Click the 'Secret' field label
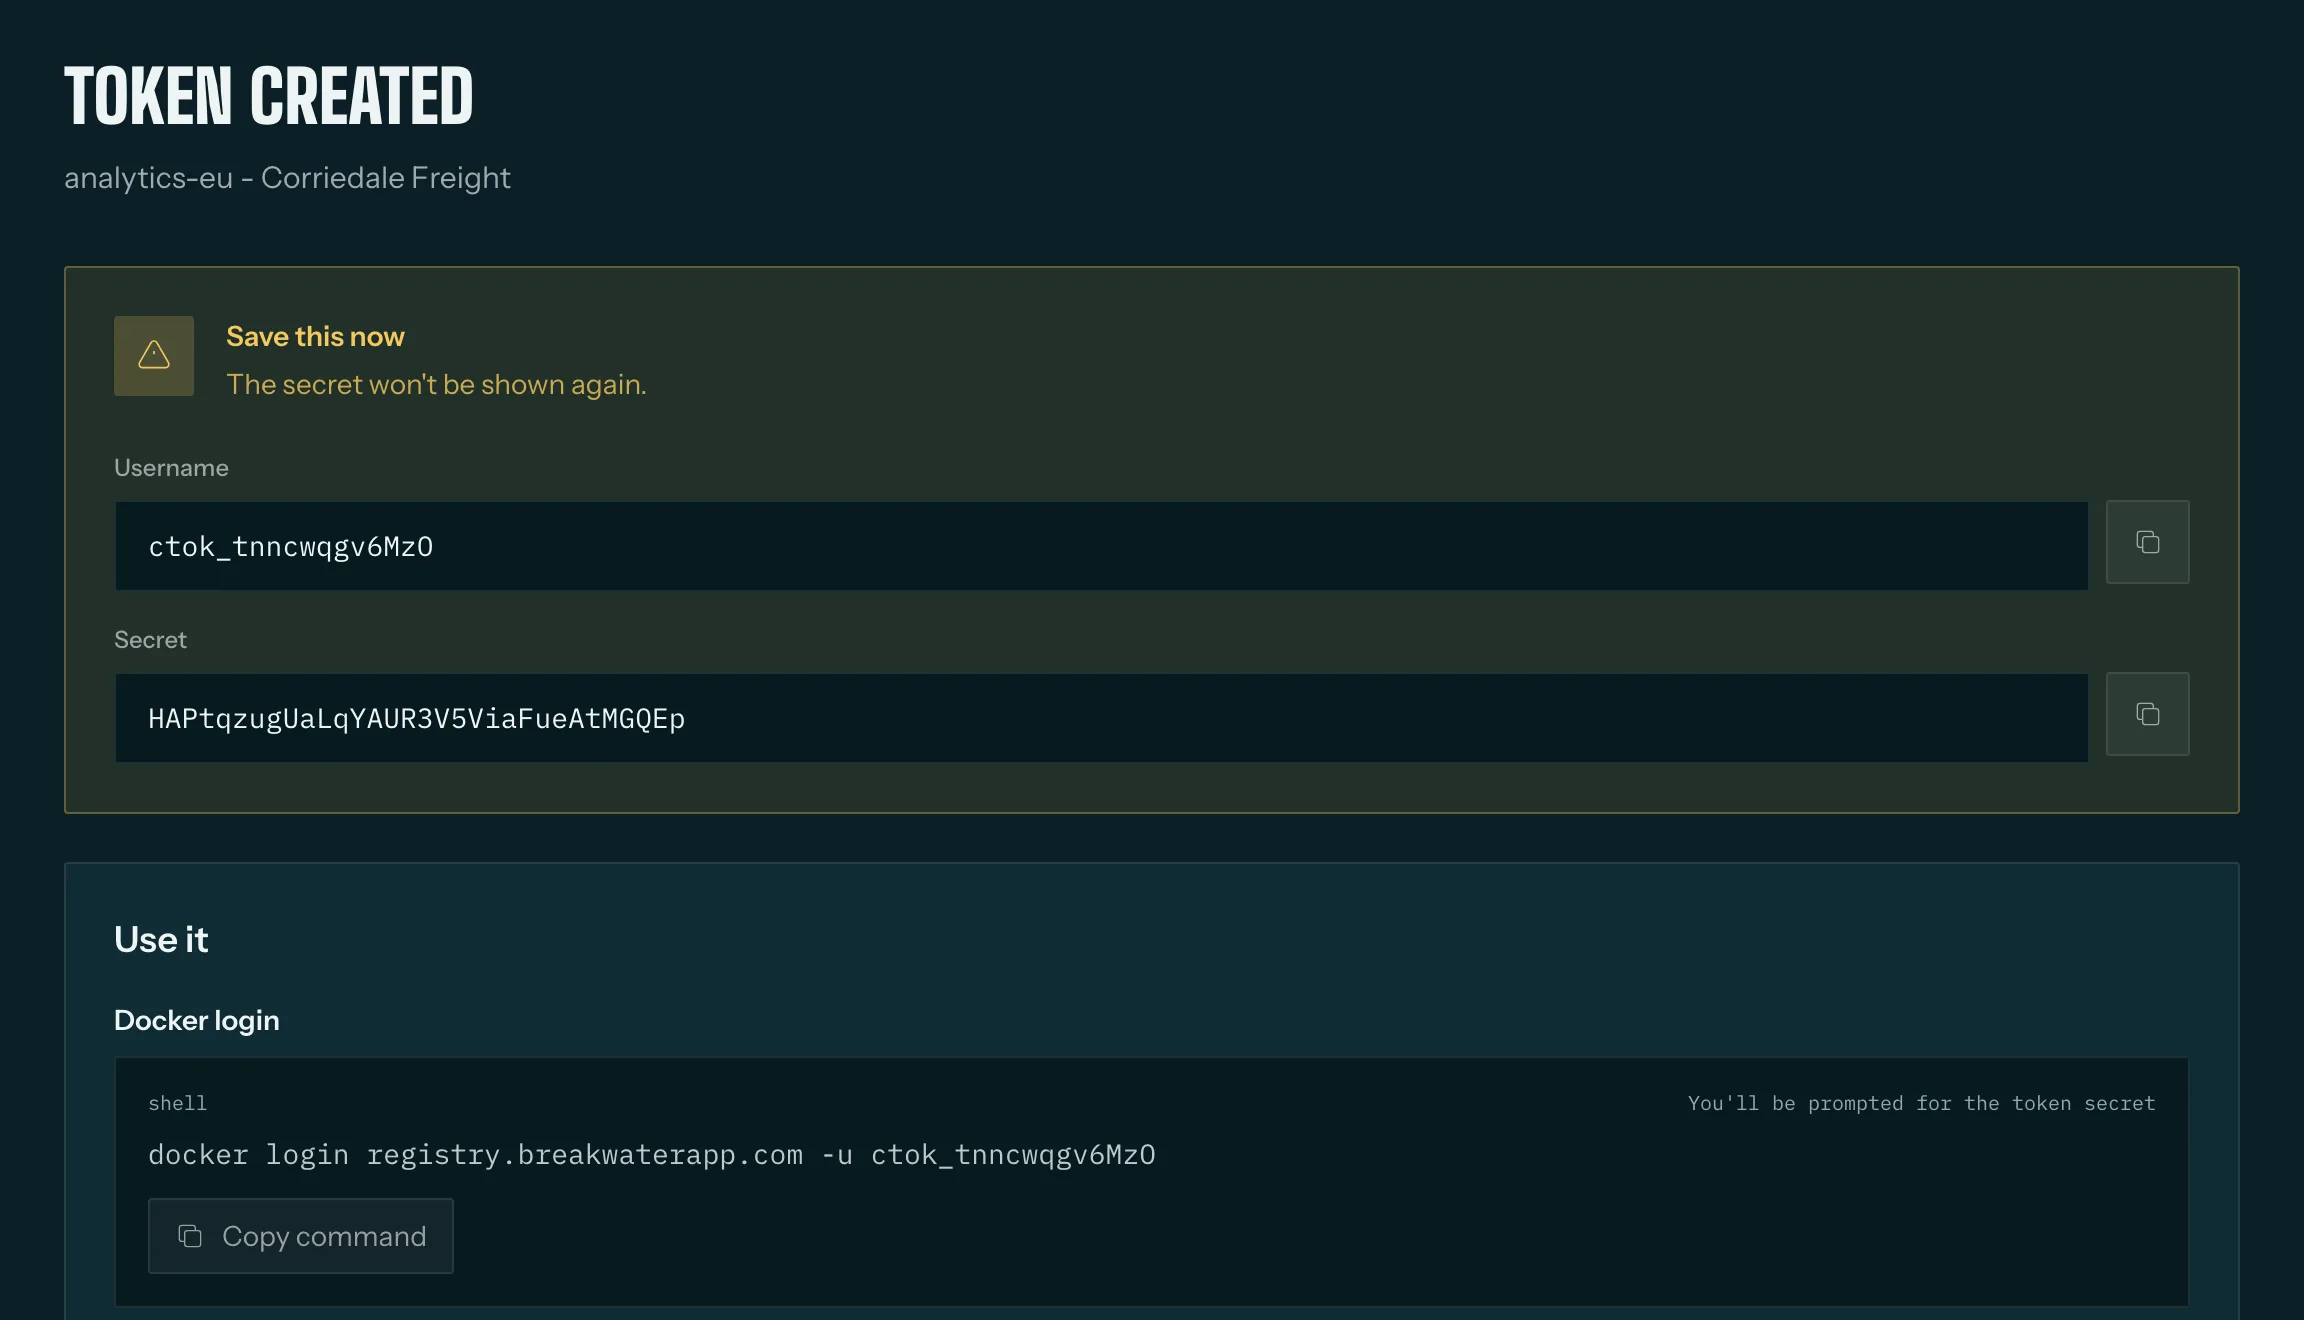This screenshot has width=2304, height=1320. click(150, 640)
